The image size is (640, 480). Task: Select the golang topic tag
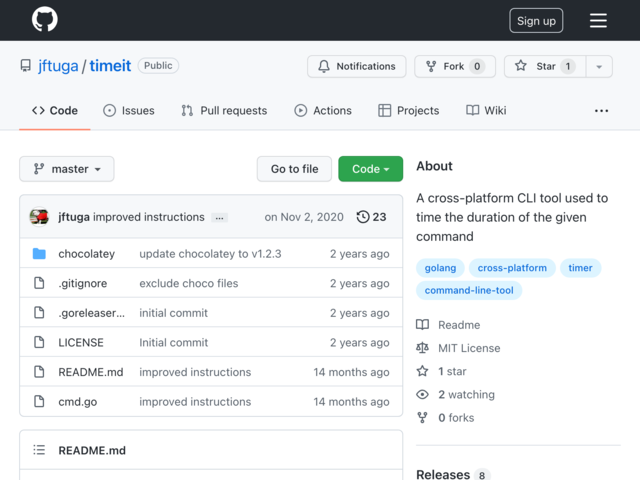[440, 268]
